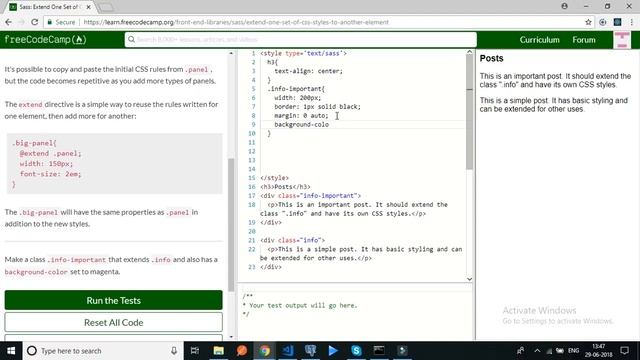Click the Secure padlock icon
Image resolution: width=640 pixels, height=360 pixels.
(50, 22)
